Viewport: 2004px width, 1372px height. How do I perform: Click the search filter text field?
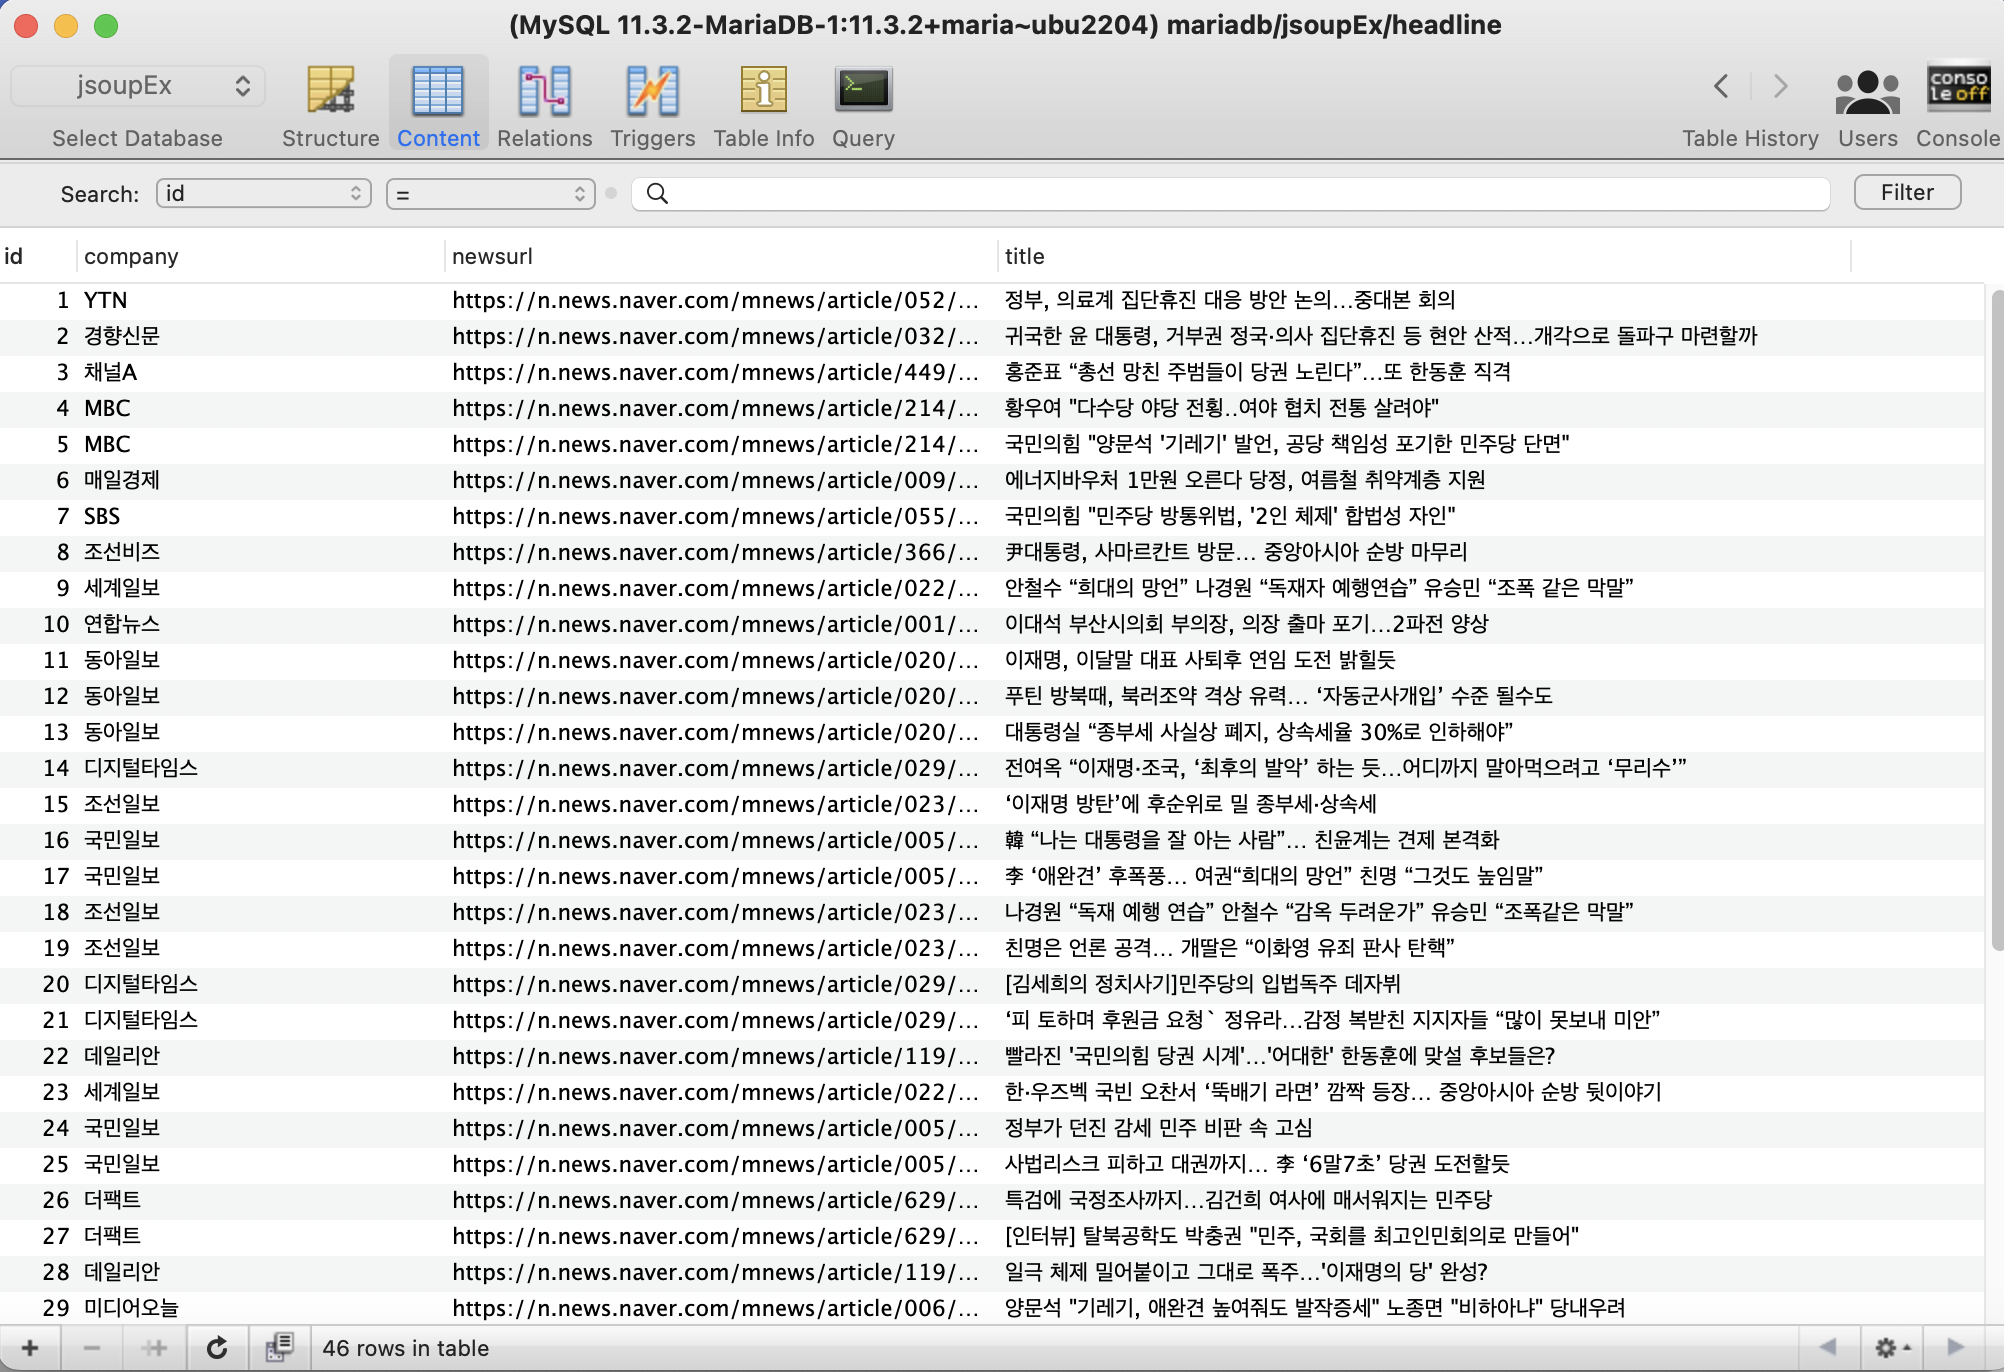(x=1240, y=193)
